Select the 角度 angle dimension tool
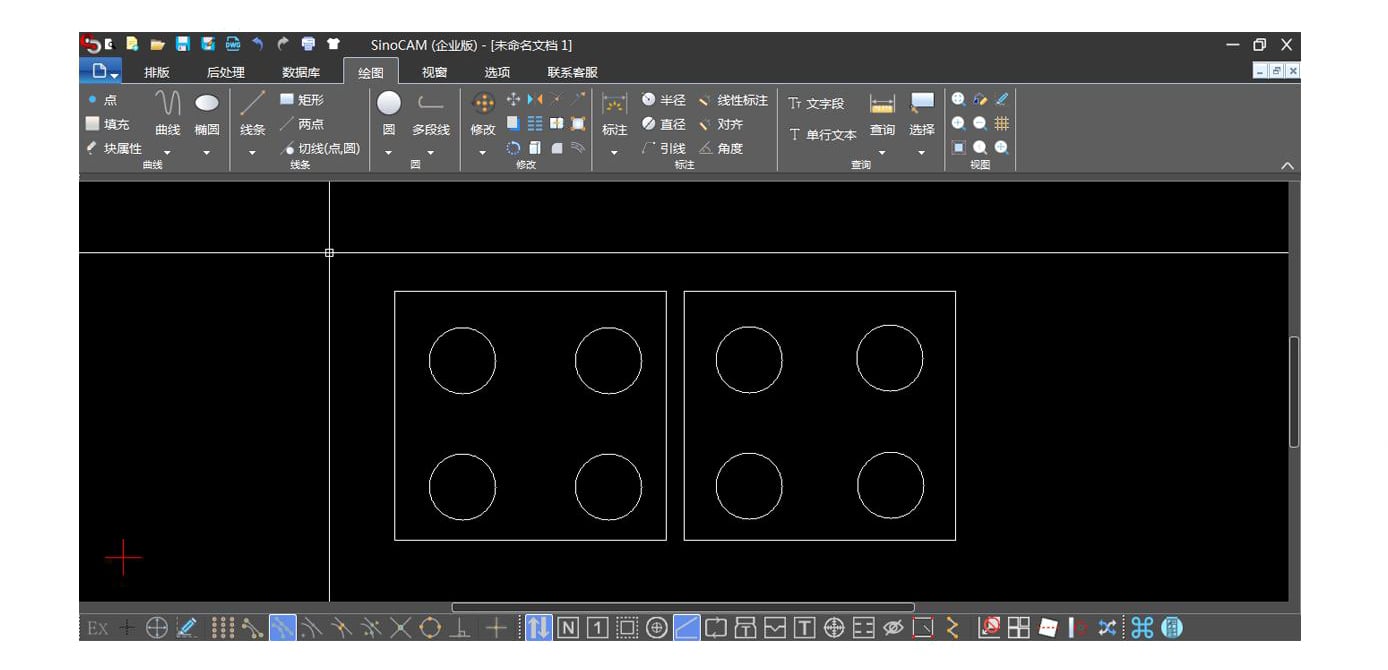 (x=721, y=148)
